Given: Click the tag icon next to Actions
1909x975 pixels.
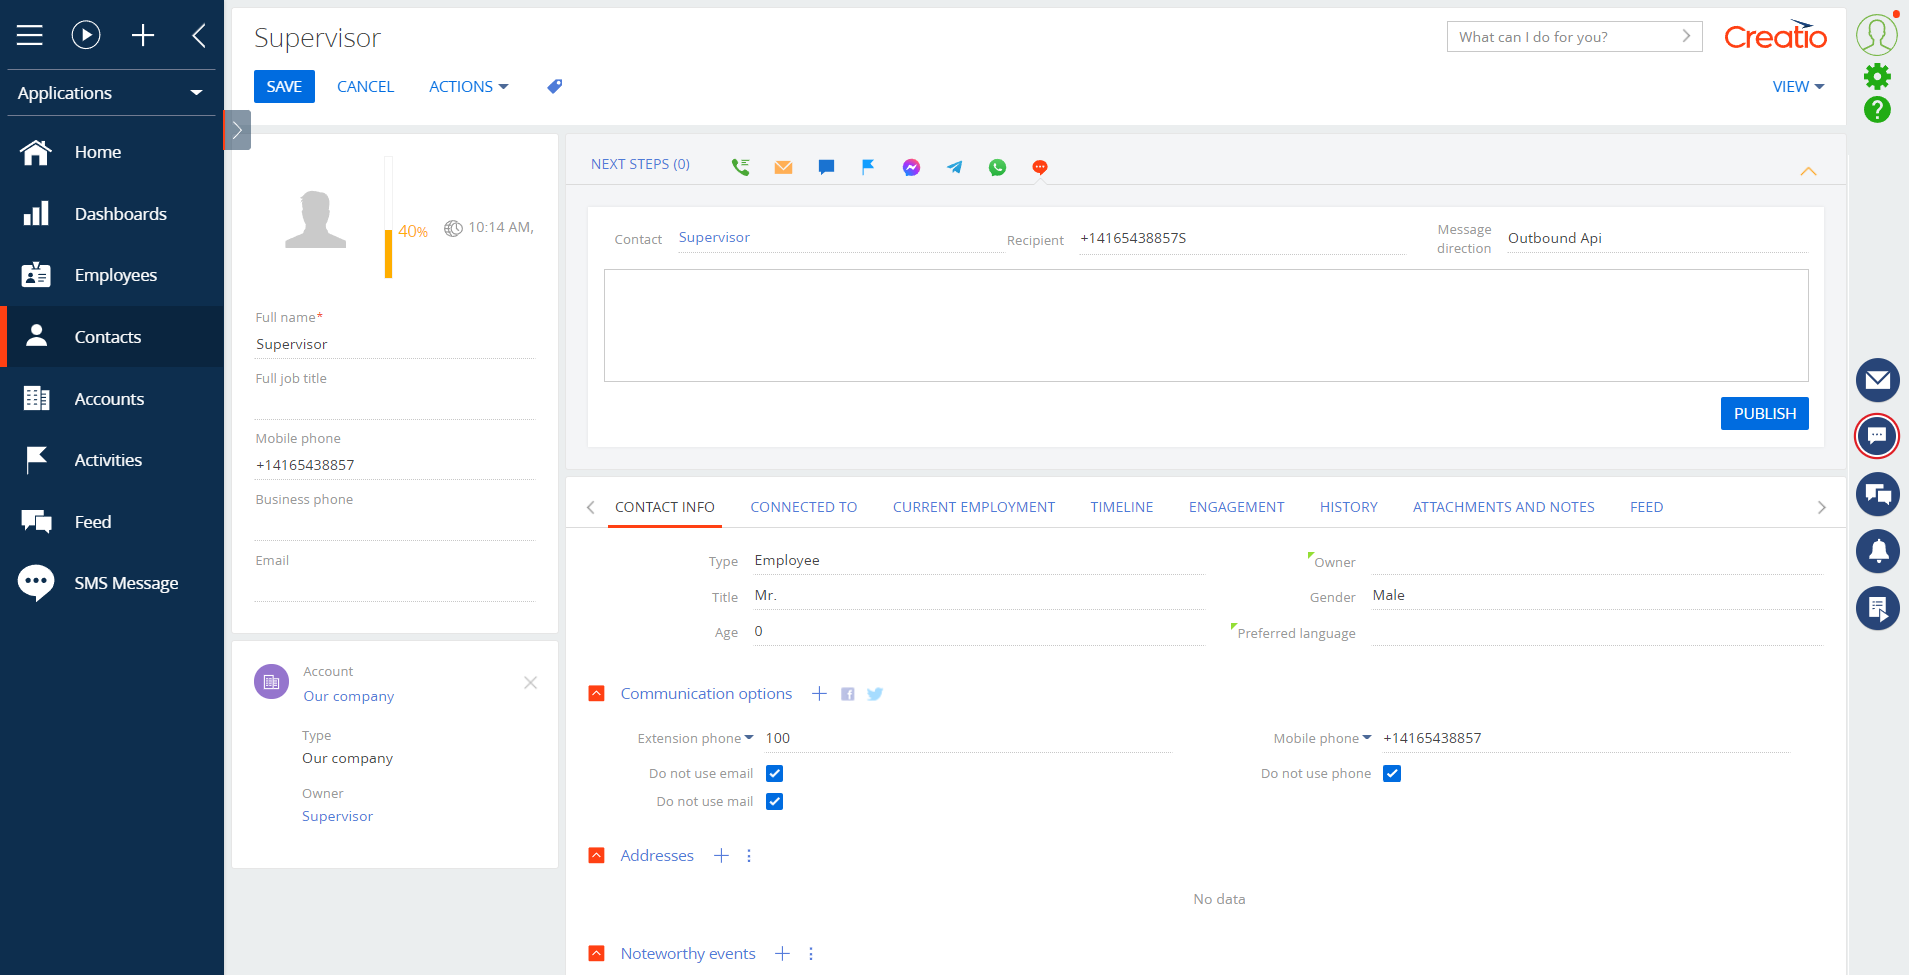Looking at the screenshot, I should pos(555,87).
